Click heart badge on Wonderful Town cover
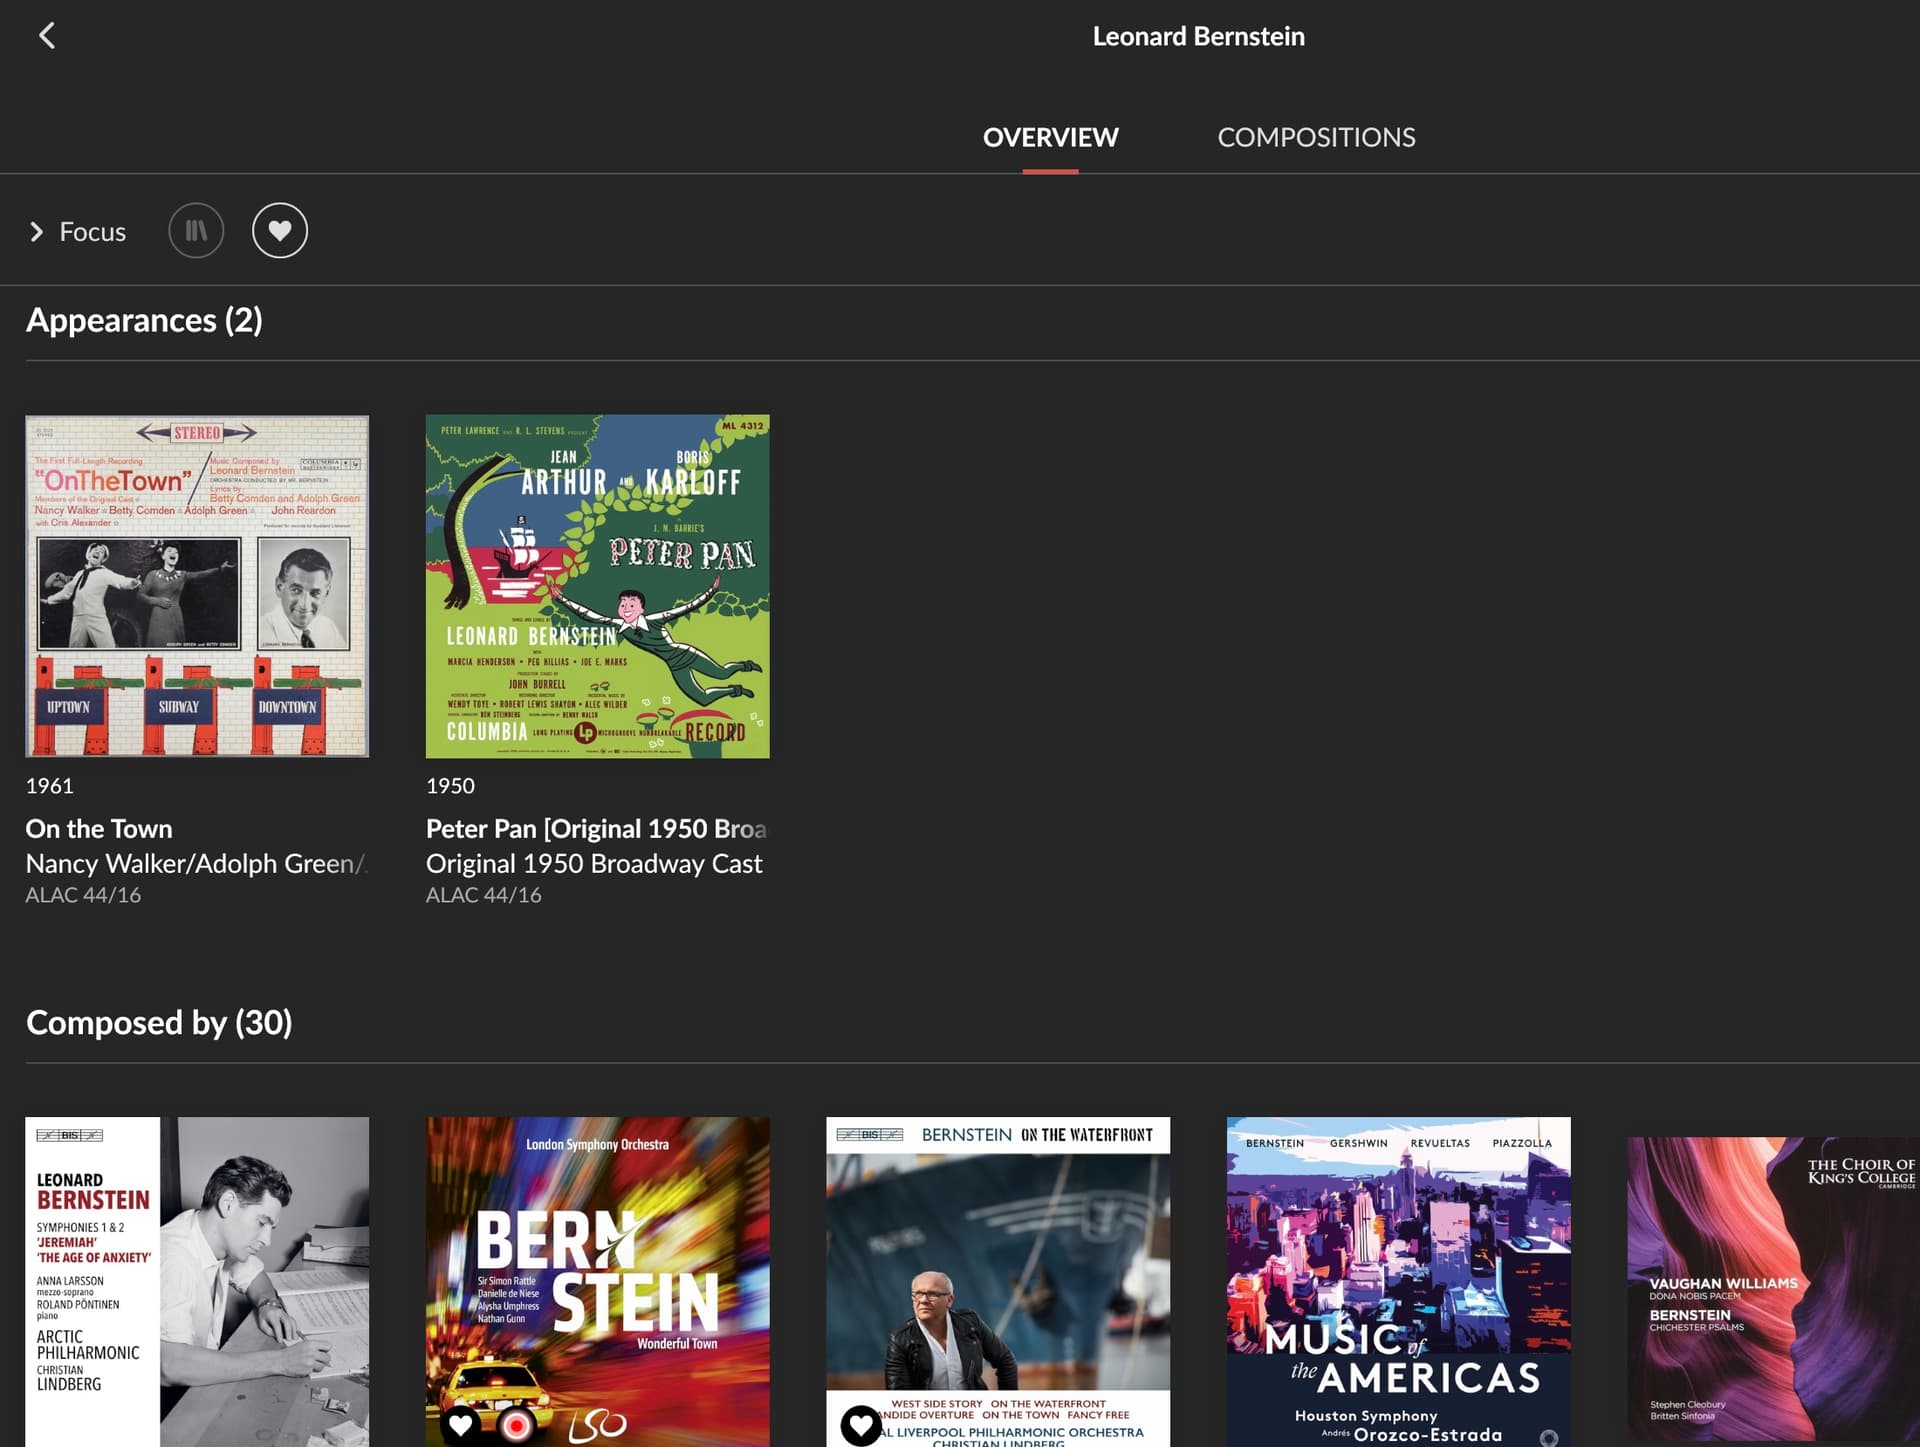Screen dimensions: 1920x1447 [x=460, y=1424]
